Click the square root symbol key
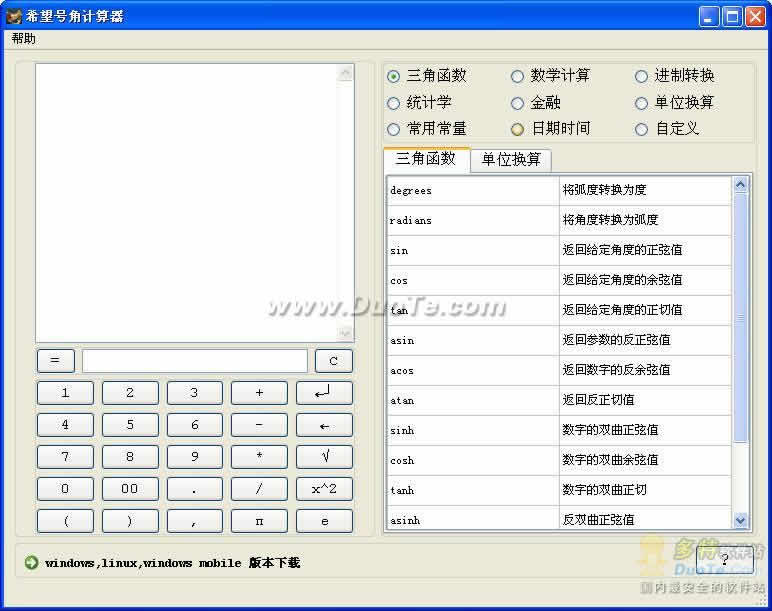Image resolution: width=772 pixels, height=611 pixels. pos(324,457)
